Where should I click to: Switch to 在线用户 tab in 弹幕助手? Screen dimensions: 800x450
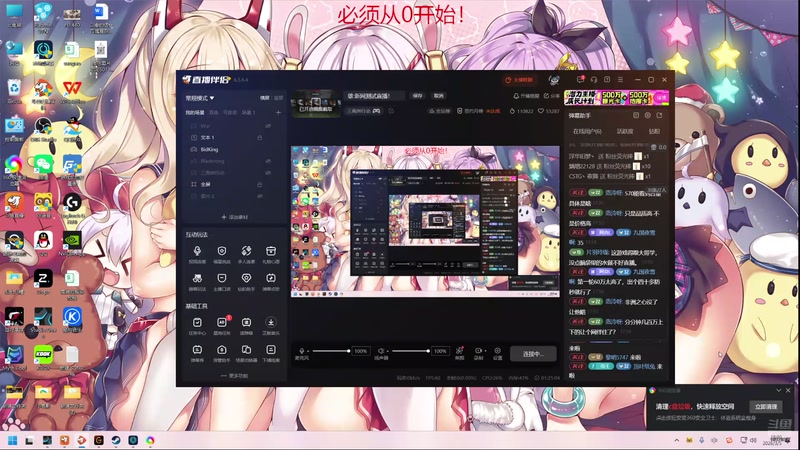(x=587, y=131)
